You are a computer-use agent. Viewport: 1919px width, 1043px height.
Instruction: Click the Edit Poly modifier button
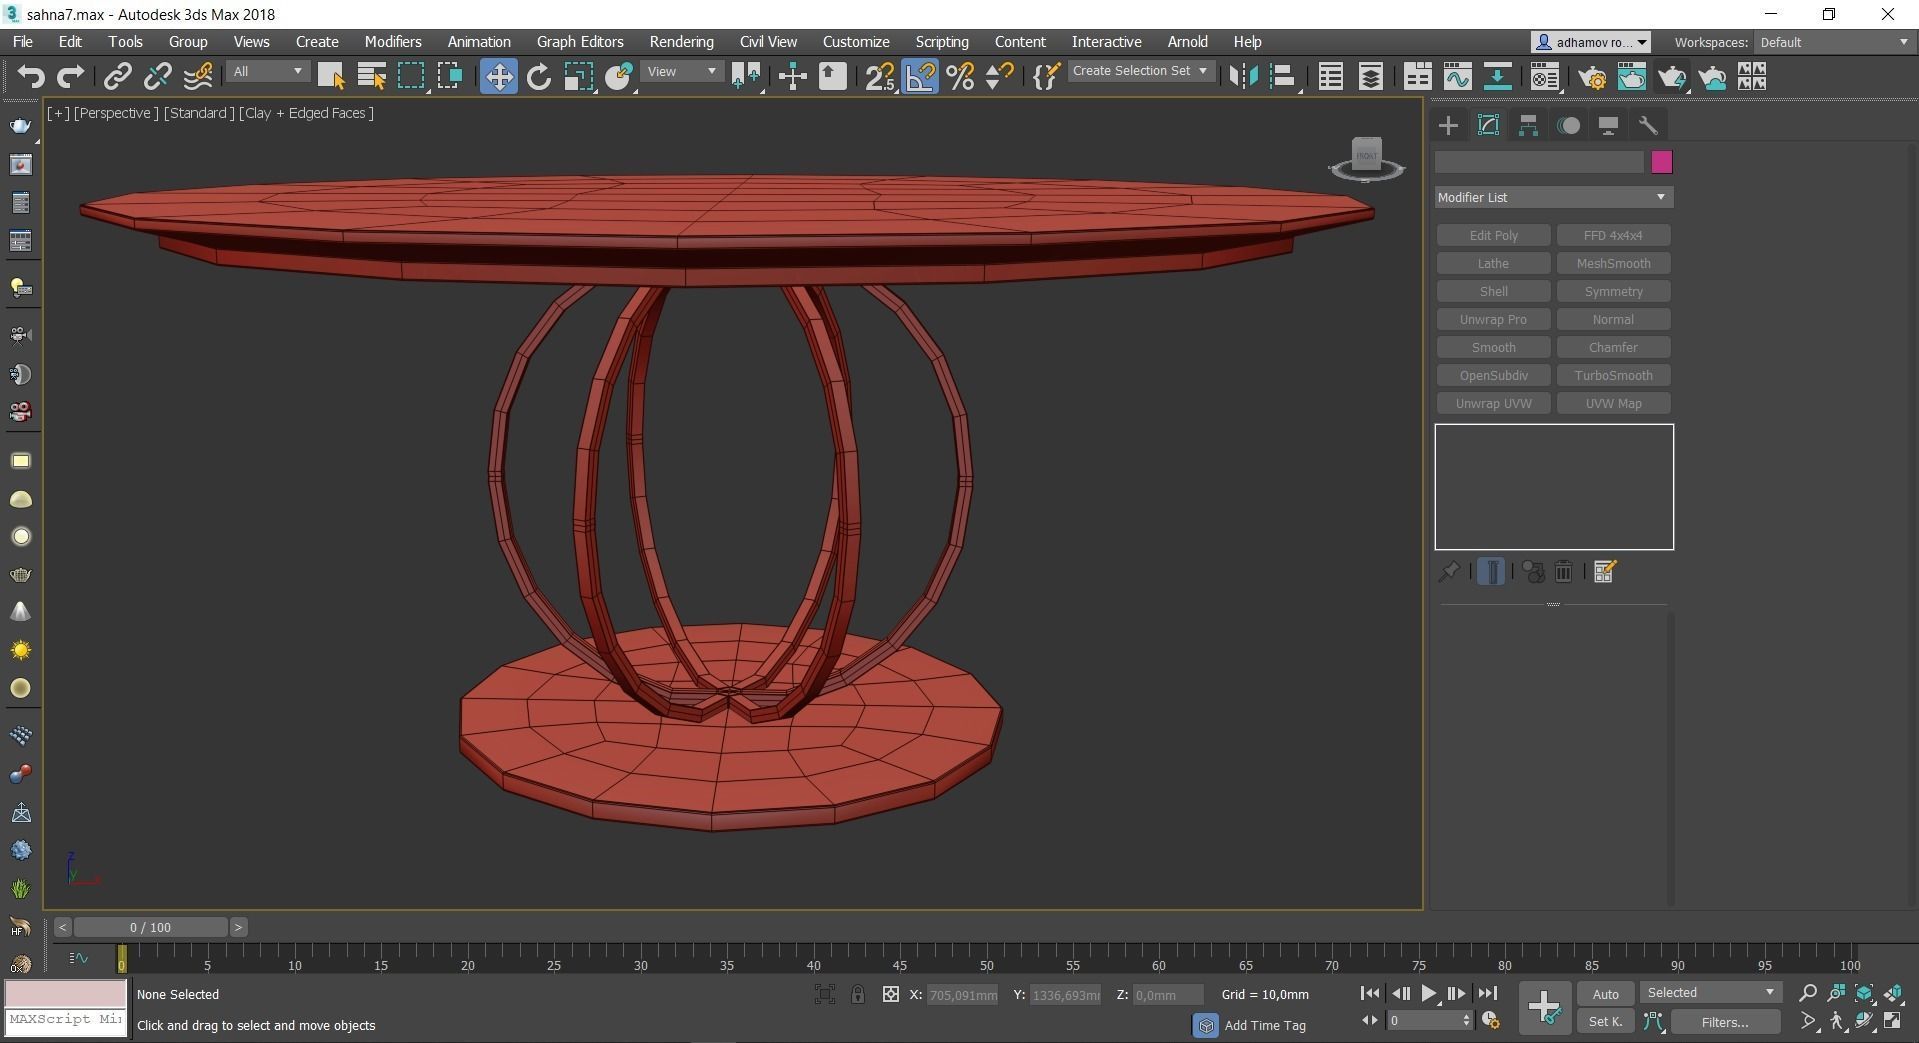[1493, 235]
